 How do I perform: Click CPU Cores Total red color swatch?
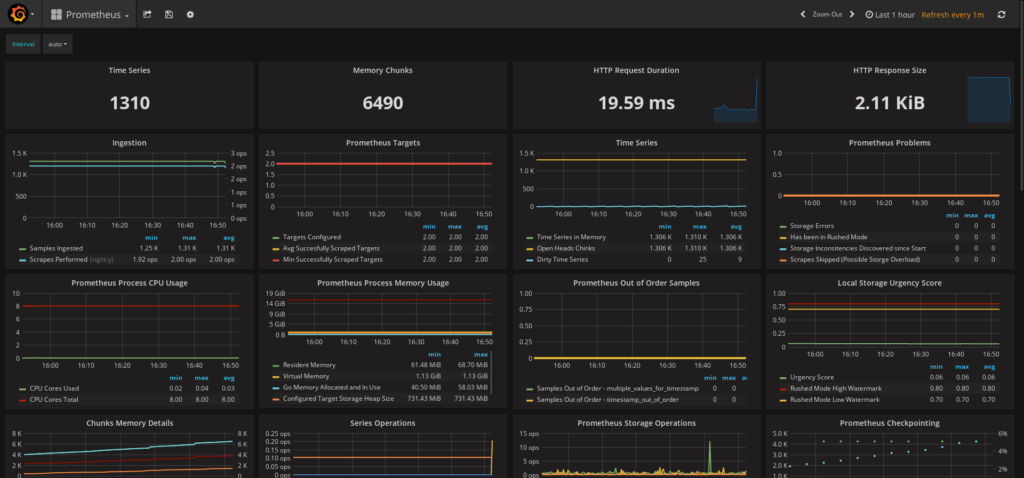tap(23, 399)
